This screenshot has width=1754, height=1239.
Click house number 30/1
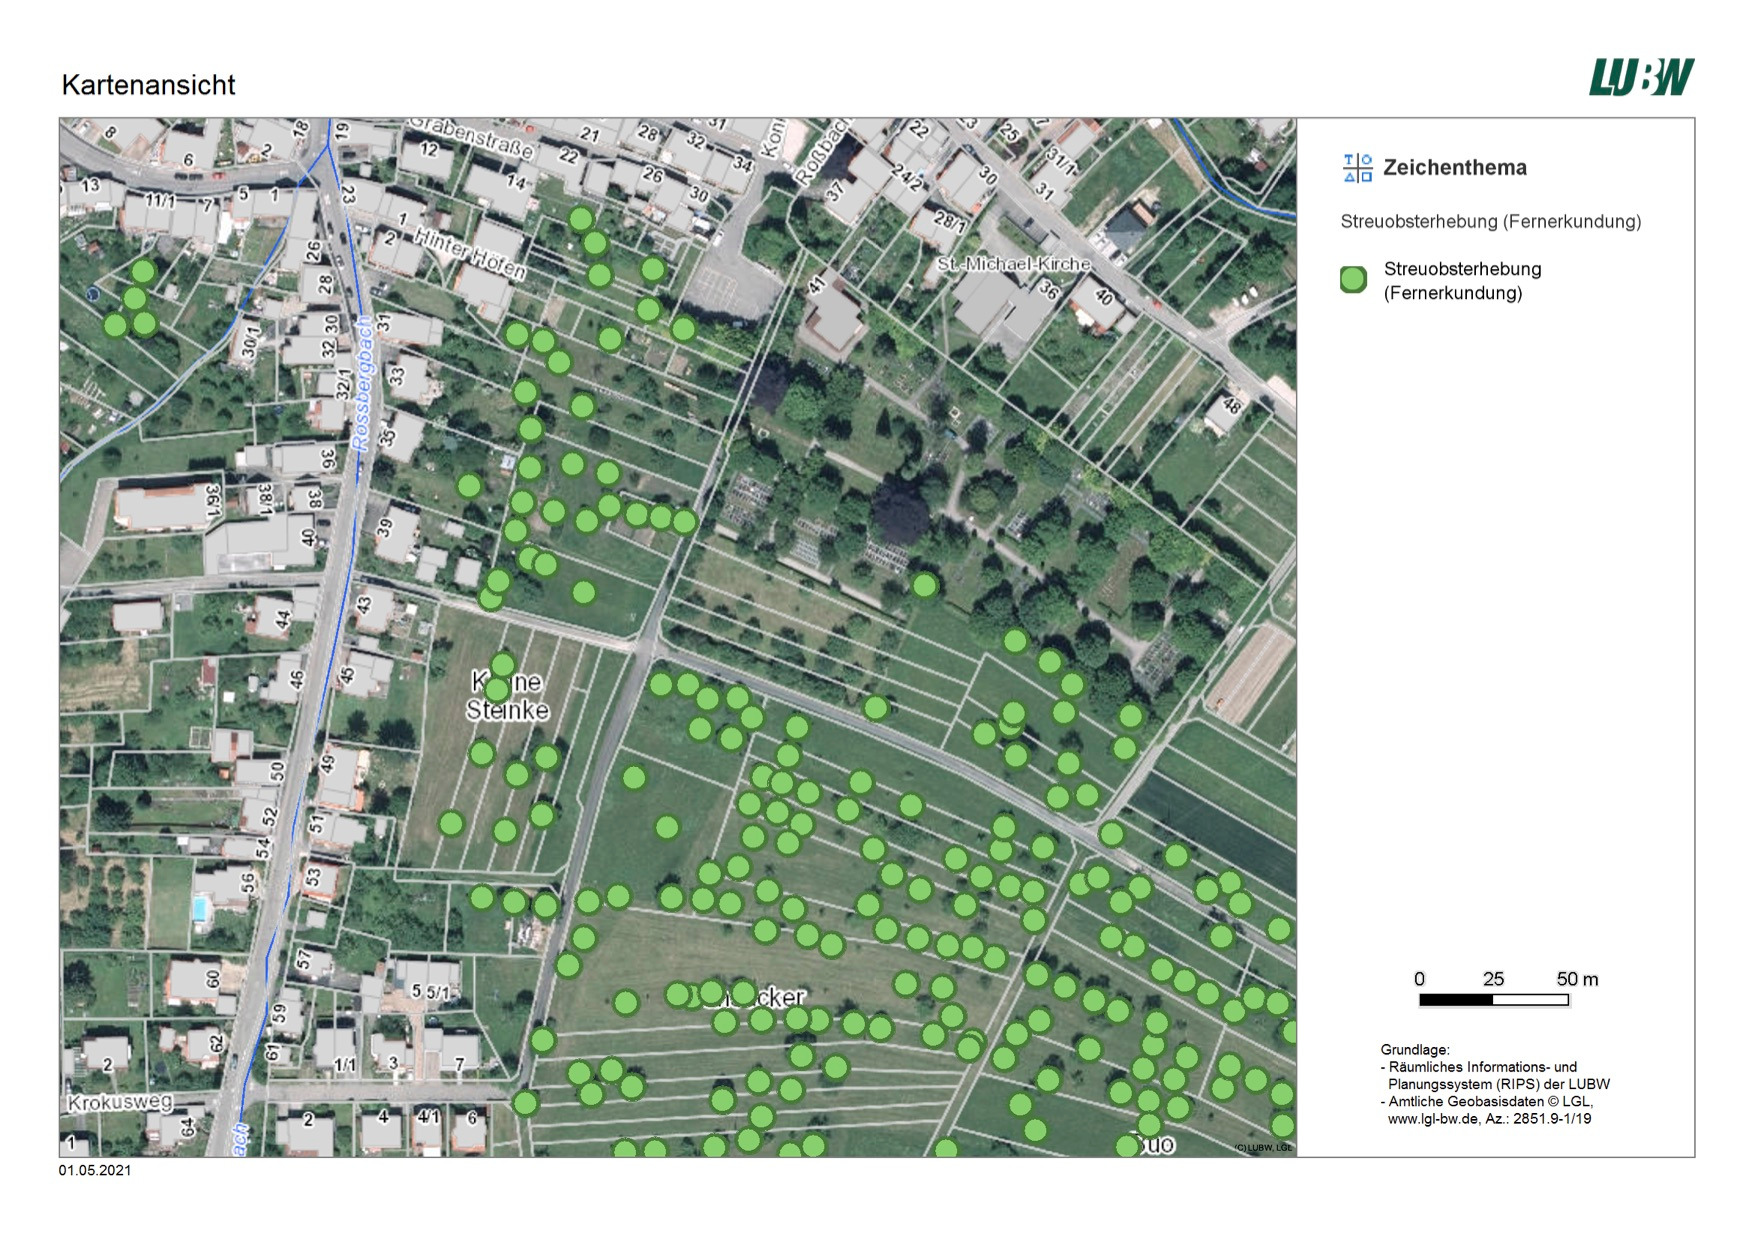(x=250, y=341)
